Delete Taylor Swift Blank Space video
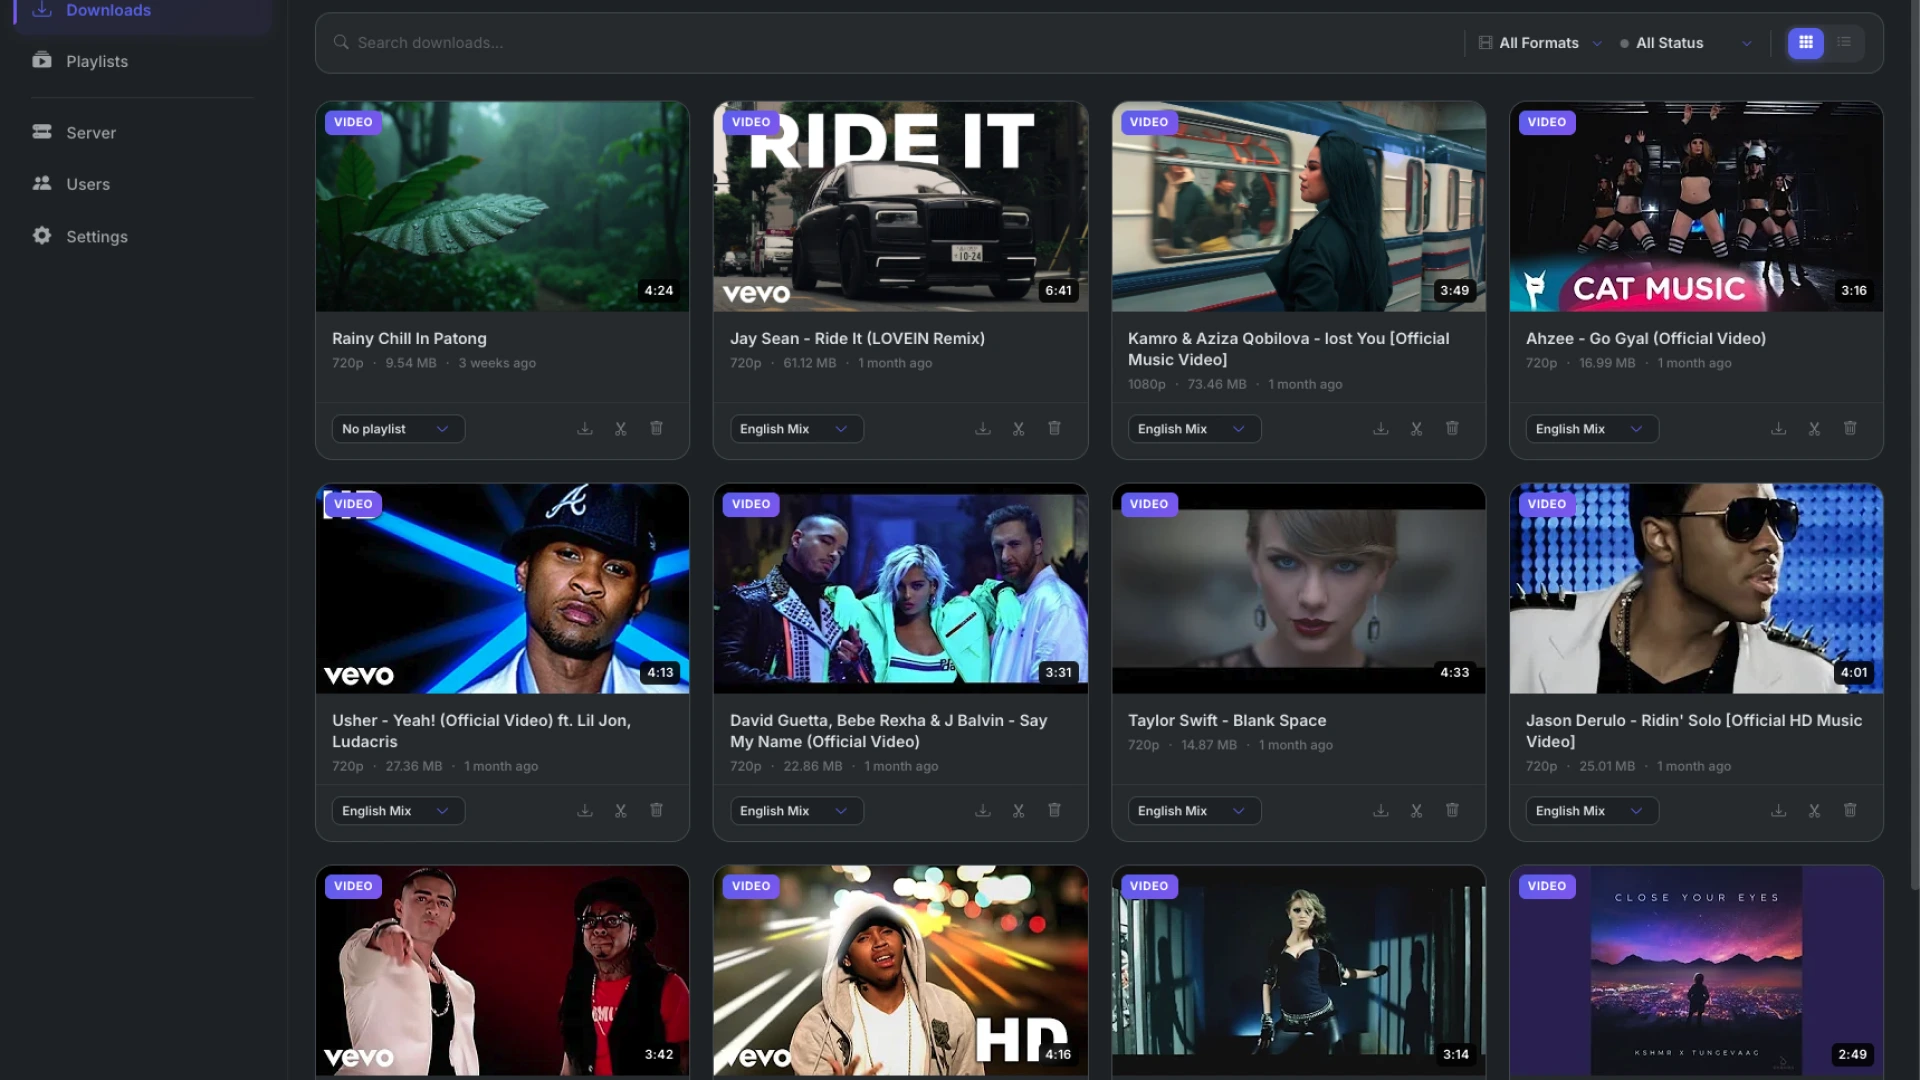 tap(1452, 810)
